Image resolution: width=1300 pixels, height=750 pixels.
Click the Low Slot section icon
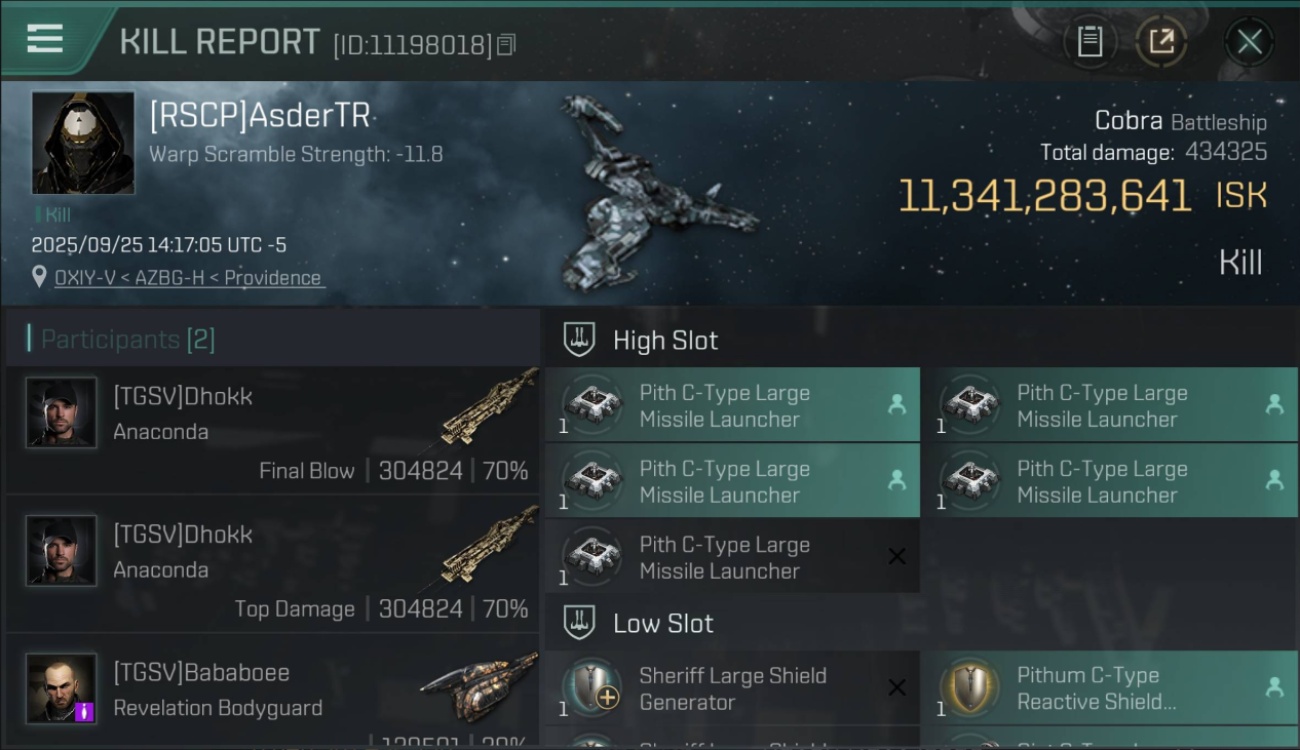pyautogui.click(x=579, y=623)
